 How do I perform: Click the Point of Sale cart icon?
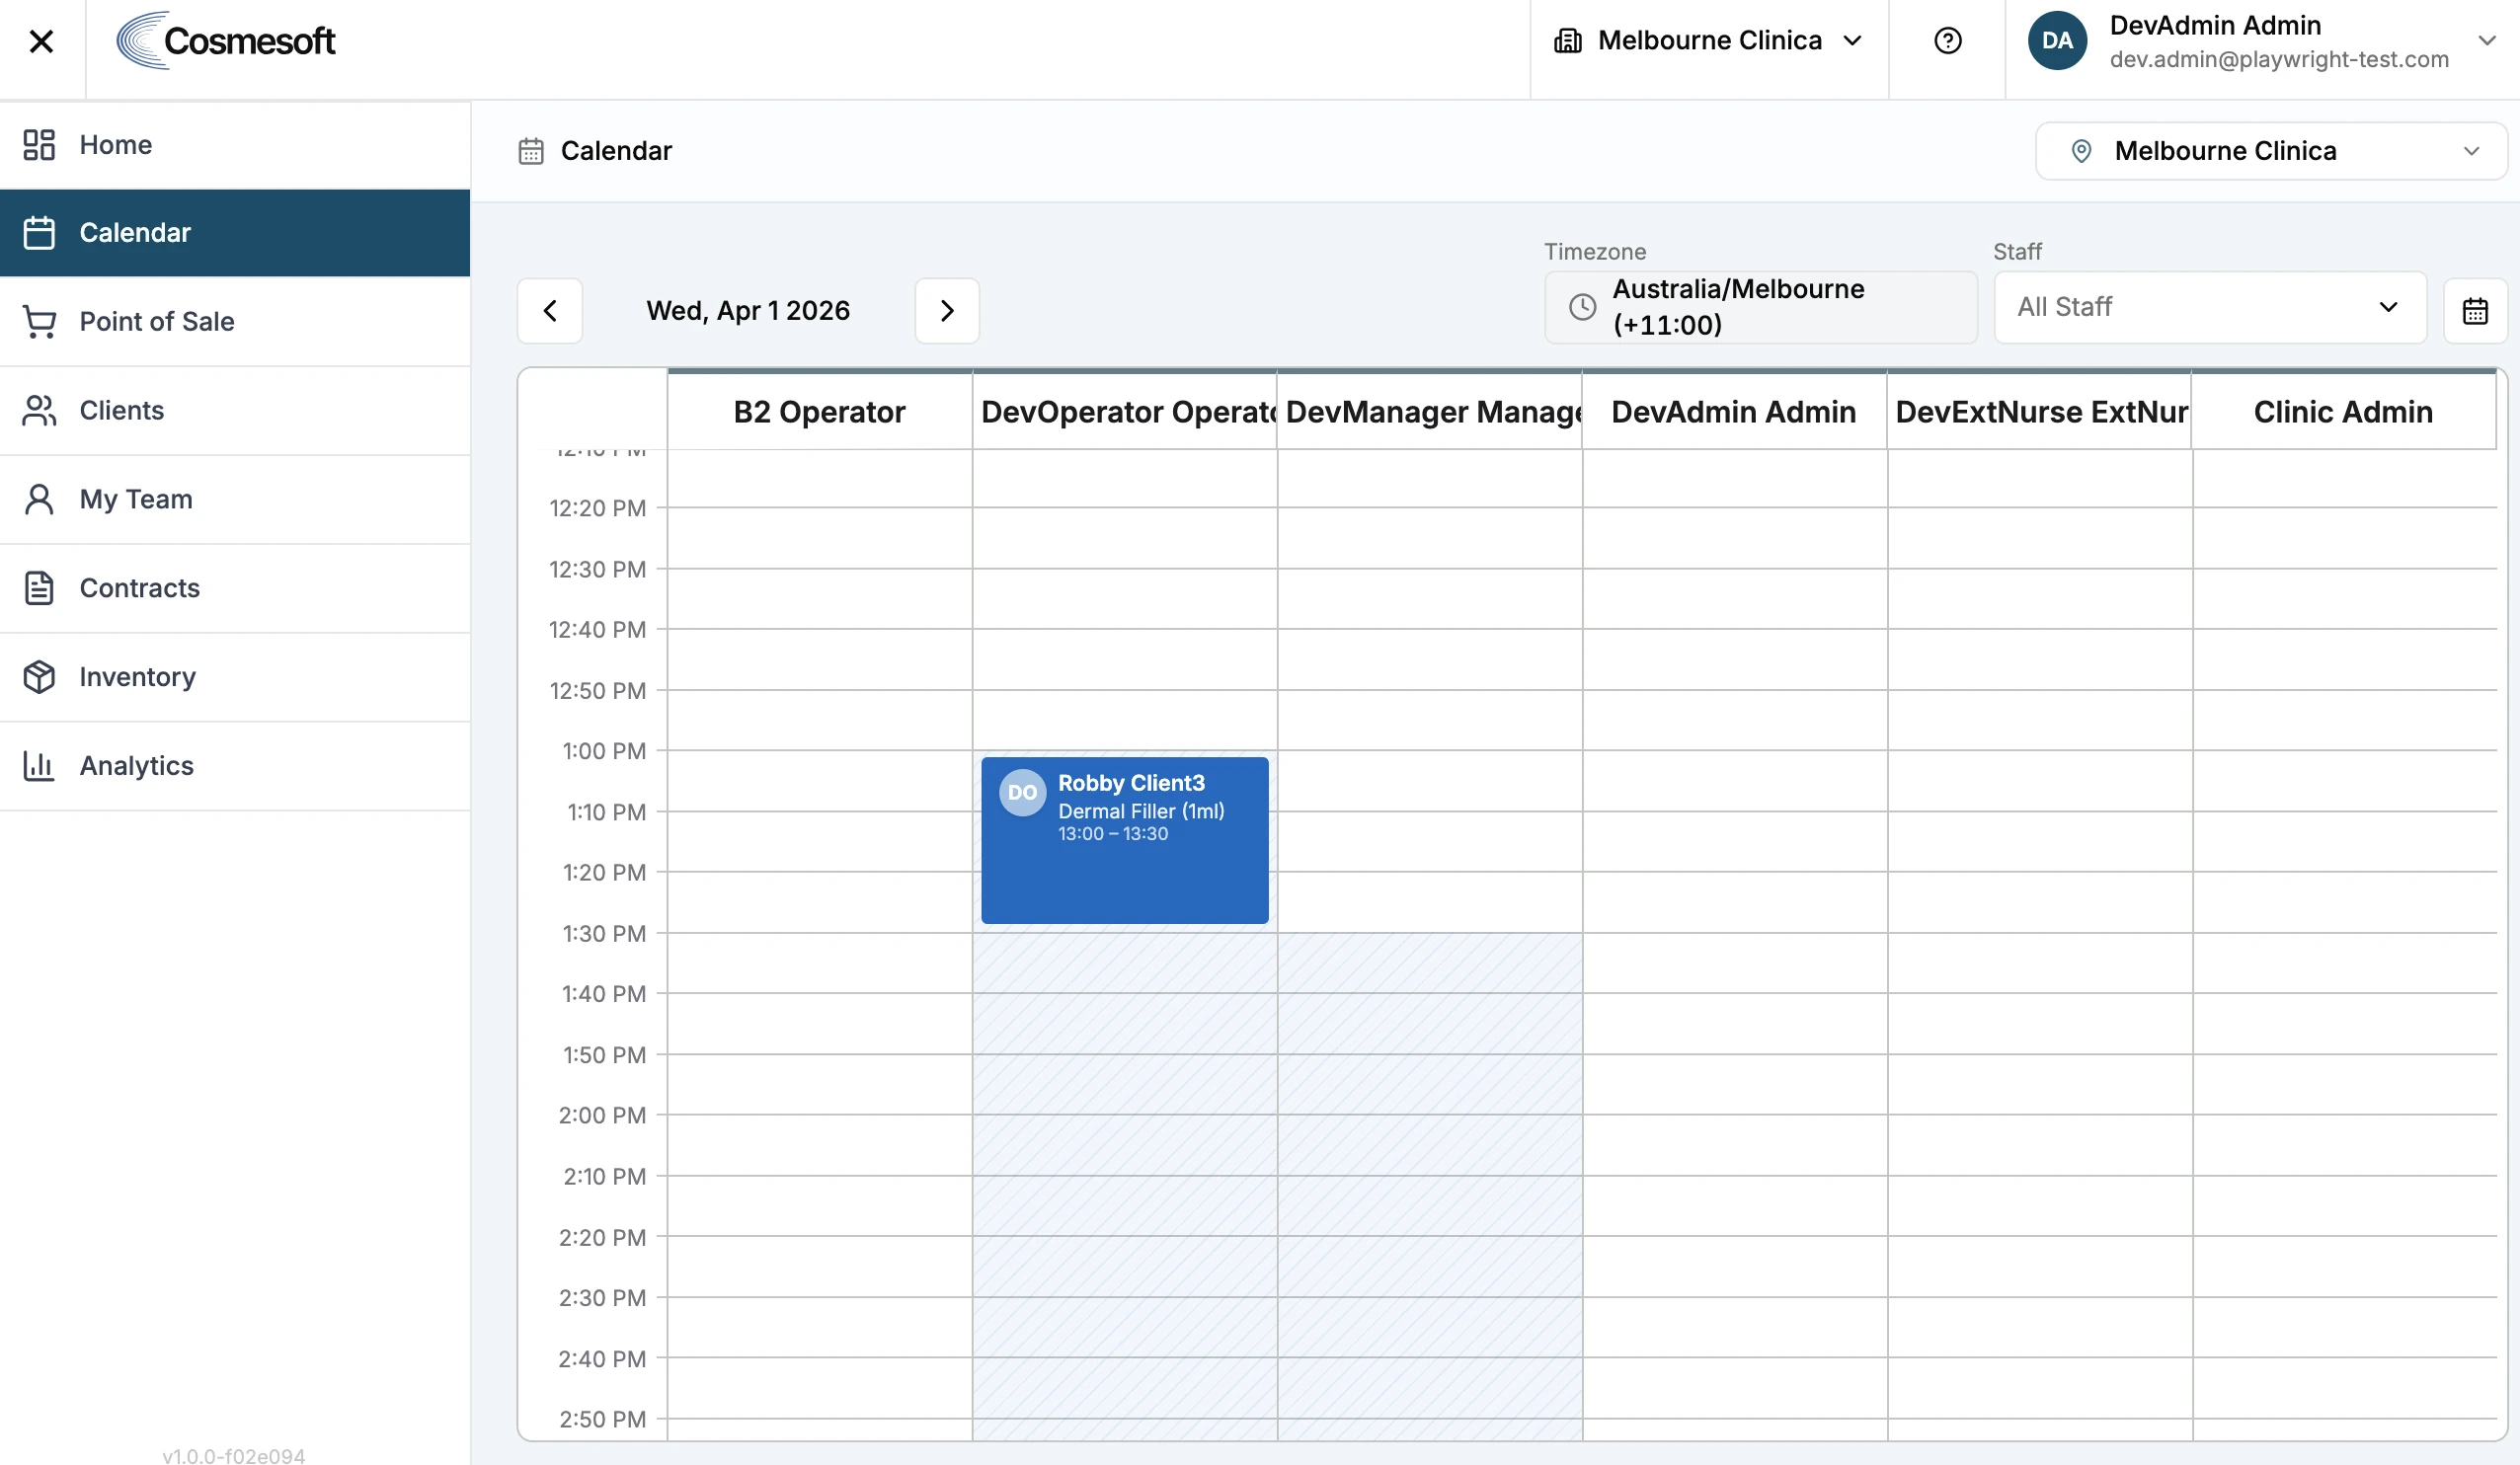point(39,322)
